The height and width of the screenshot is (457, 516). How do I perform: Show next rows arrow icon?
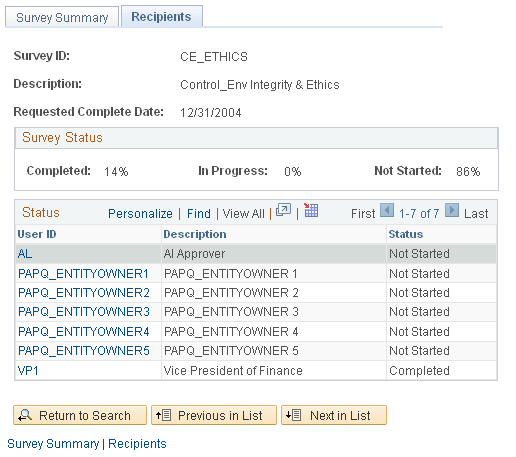pos(452,211)
